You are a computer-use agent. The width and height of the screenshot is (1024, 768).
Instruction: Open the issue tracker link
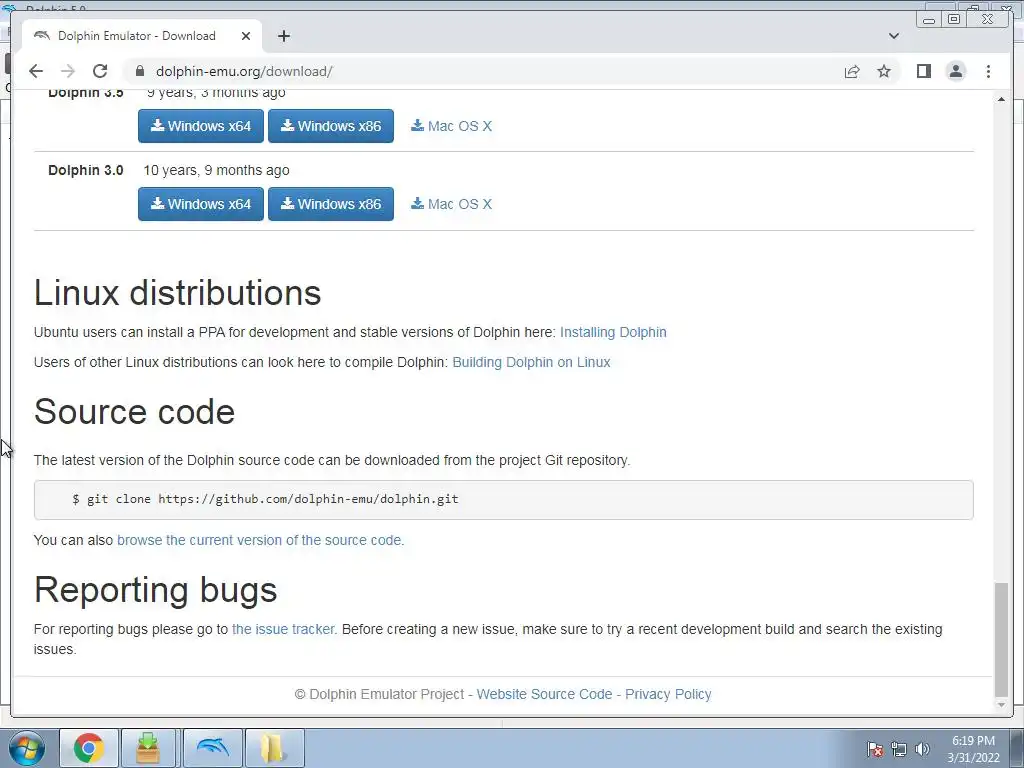284,629
